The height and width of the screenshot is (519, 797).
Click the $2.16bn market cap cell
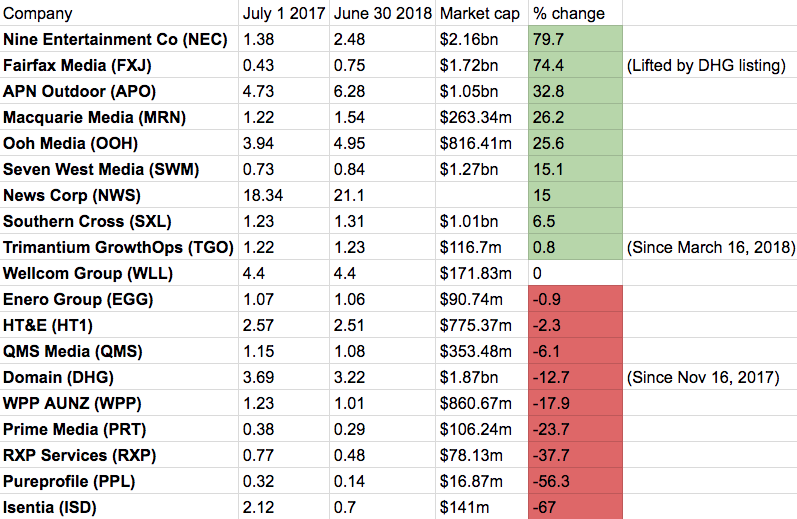(x=482, y=40)
